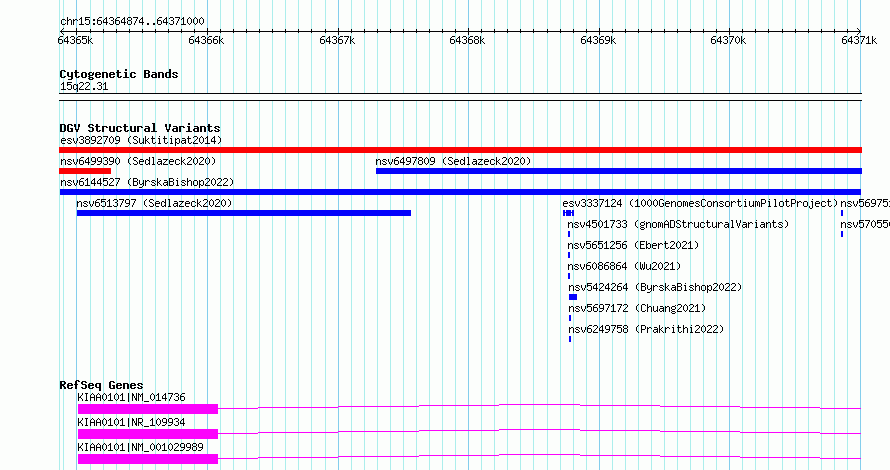The width and height of the screenshot is (890, 470).
Task: Click the nsv6513797 (Sedlazeck2020) label
Action: (x=154, y=203)
